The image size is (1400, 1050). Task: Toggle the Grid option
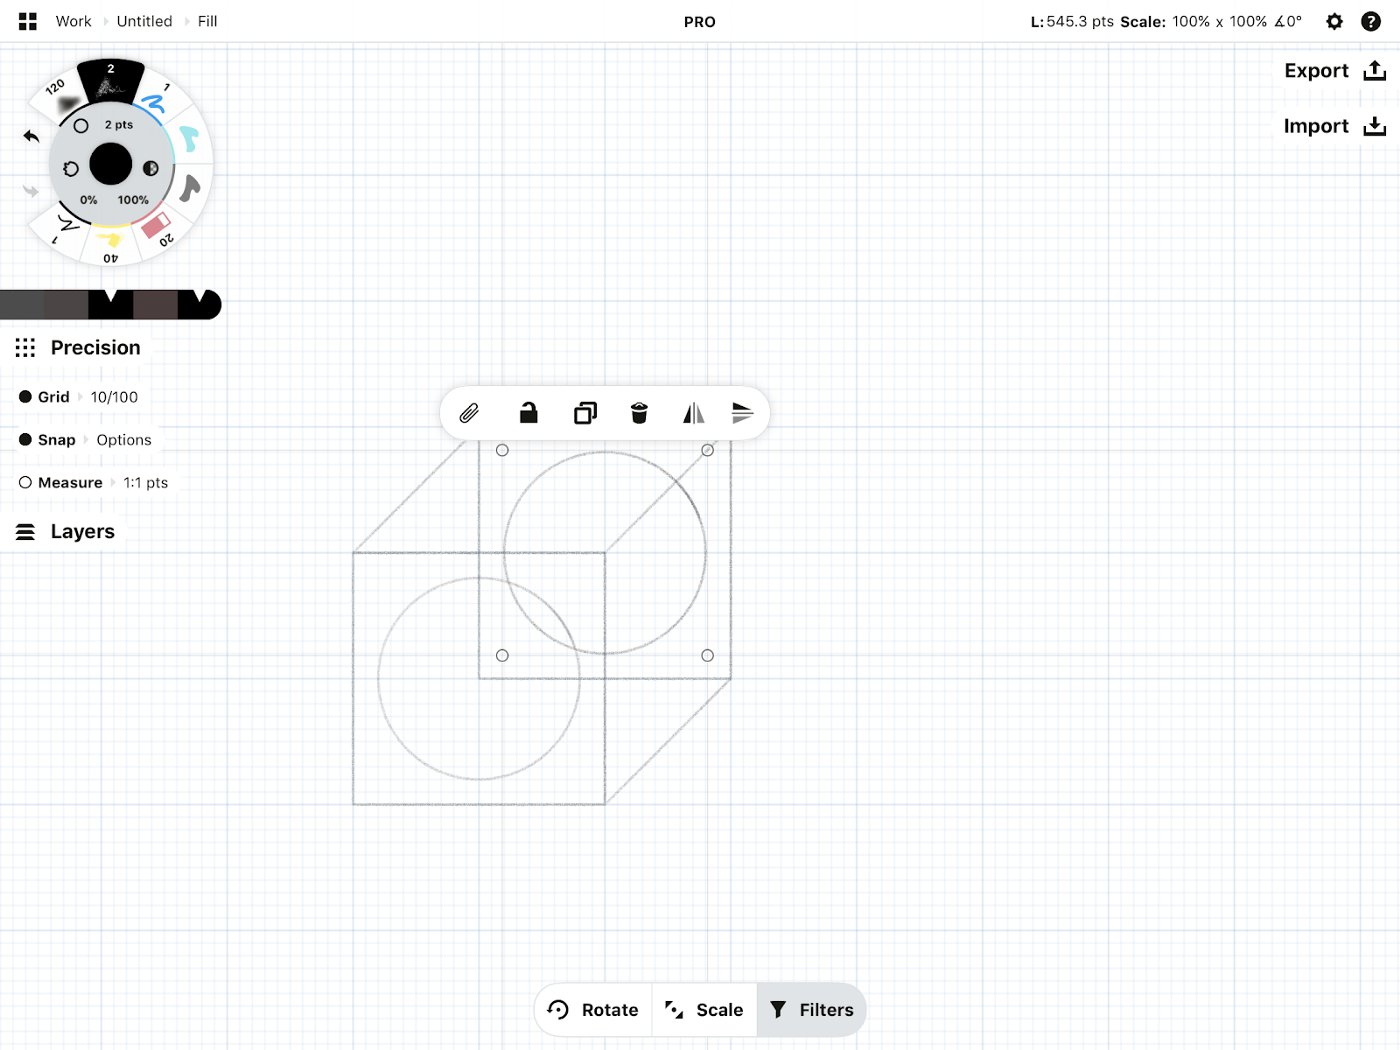(44, 397)
